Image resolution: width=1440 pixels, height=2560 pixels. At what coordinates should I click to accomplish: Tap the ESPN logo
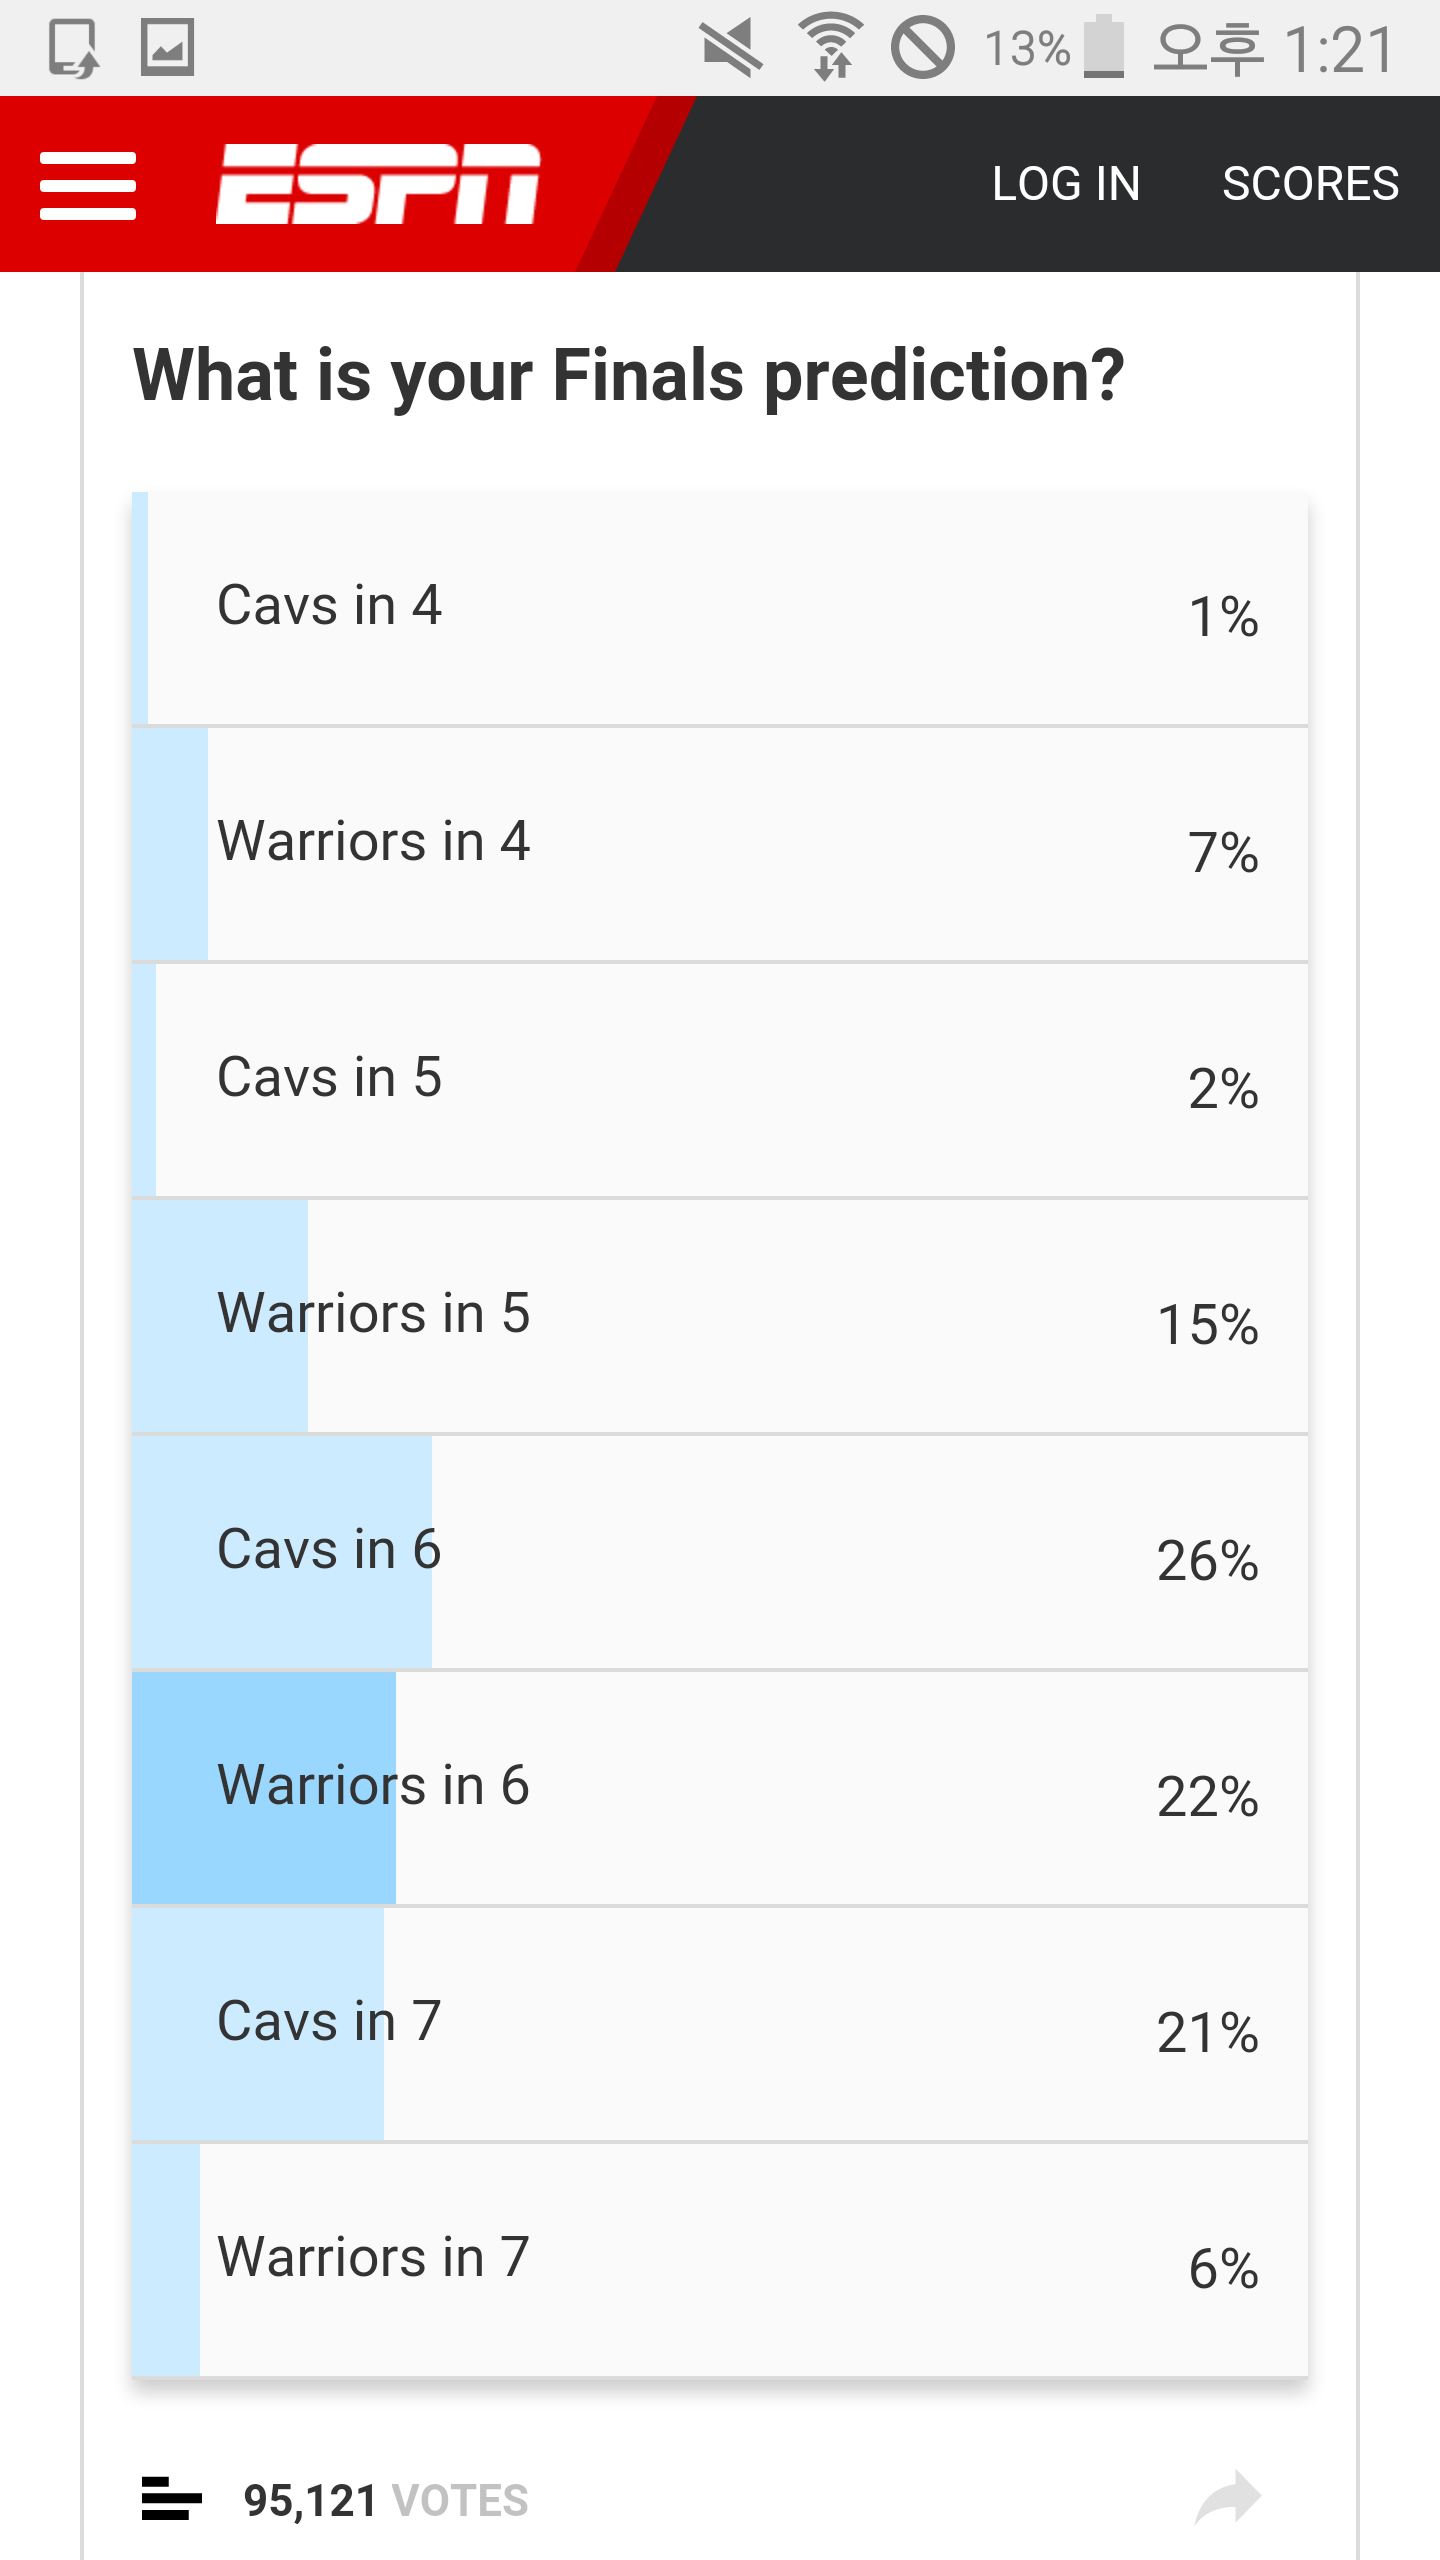(x=378, y=184)
